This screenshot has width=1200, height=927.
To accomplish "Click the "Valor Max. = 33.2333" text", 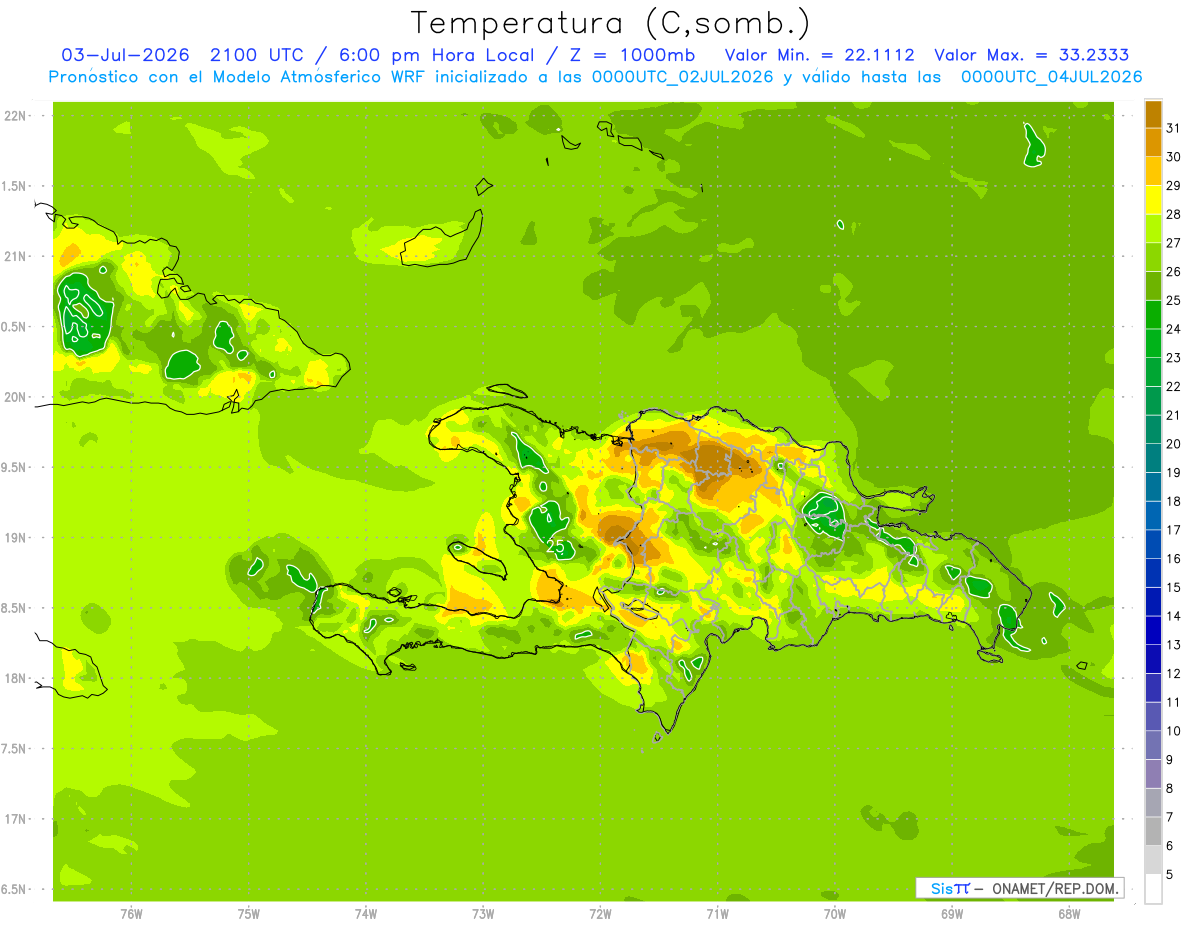I will click(1033, 55).
